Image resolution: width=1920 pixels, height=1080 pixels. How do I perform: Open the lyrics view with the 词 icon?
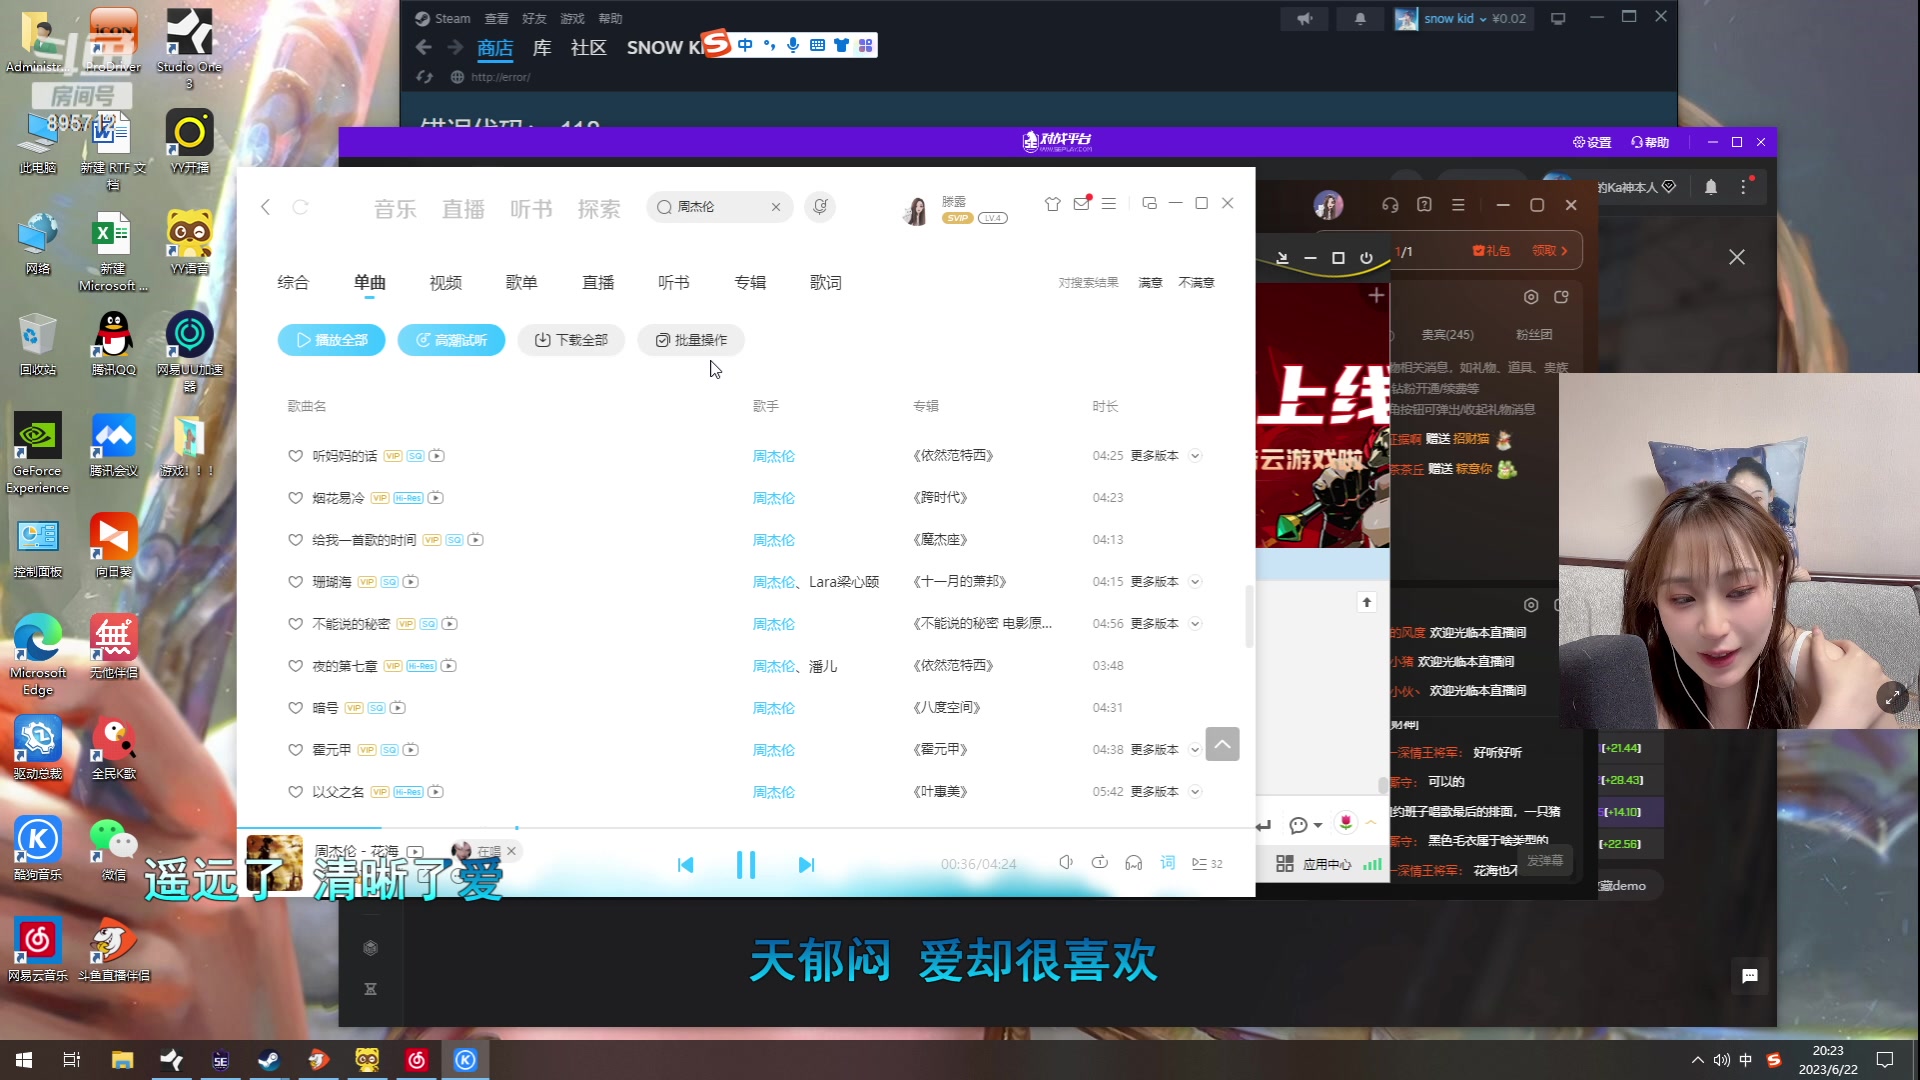click(1166, 862)
